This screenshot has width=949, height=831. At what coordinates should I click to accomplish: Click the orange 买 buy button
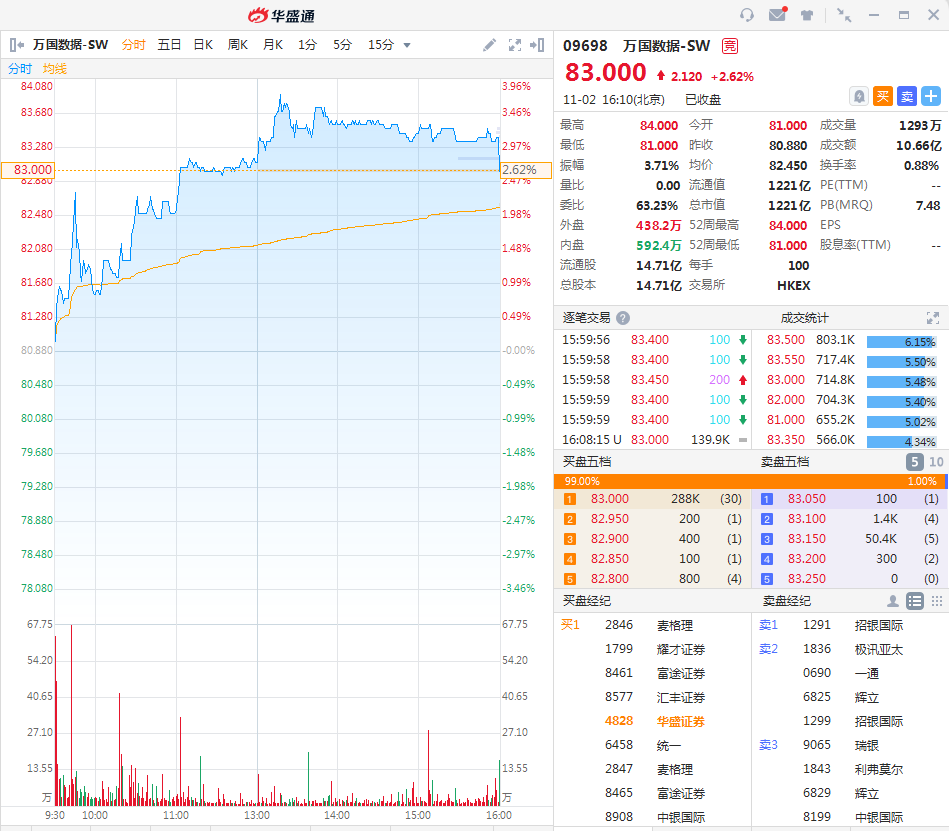coord(882,96)
